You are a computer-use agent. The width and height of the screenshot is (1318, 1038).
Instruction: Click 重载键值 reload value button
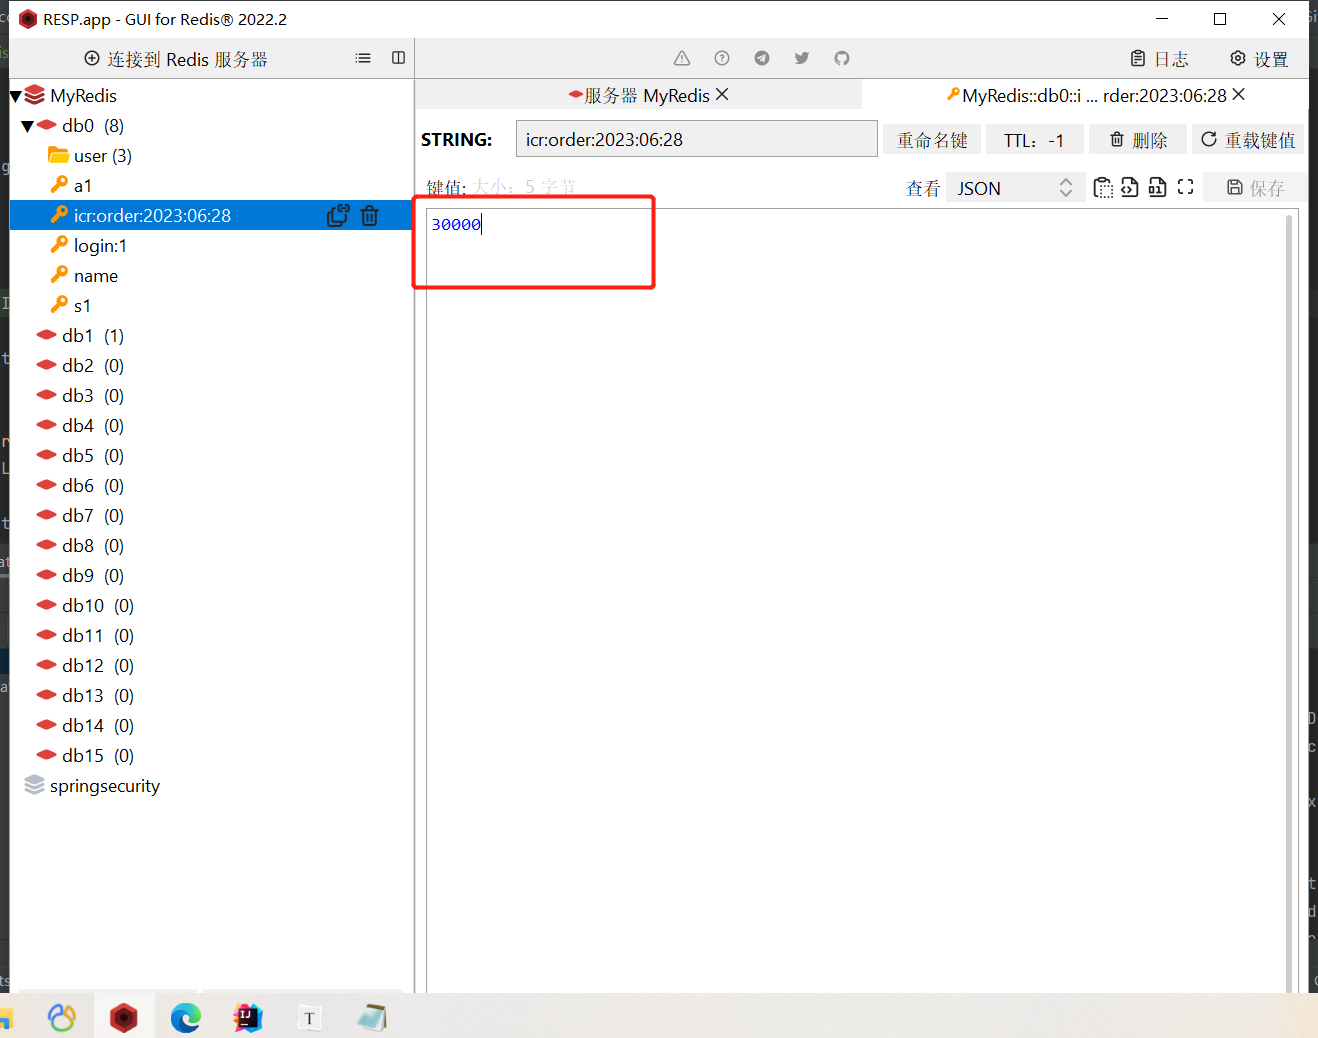click(x=1248, y=140)
